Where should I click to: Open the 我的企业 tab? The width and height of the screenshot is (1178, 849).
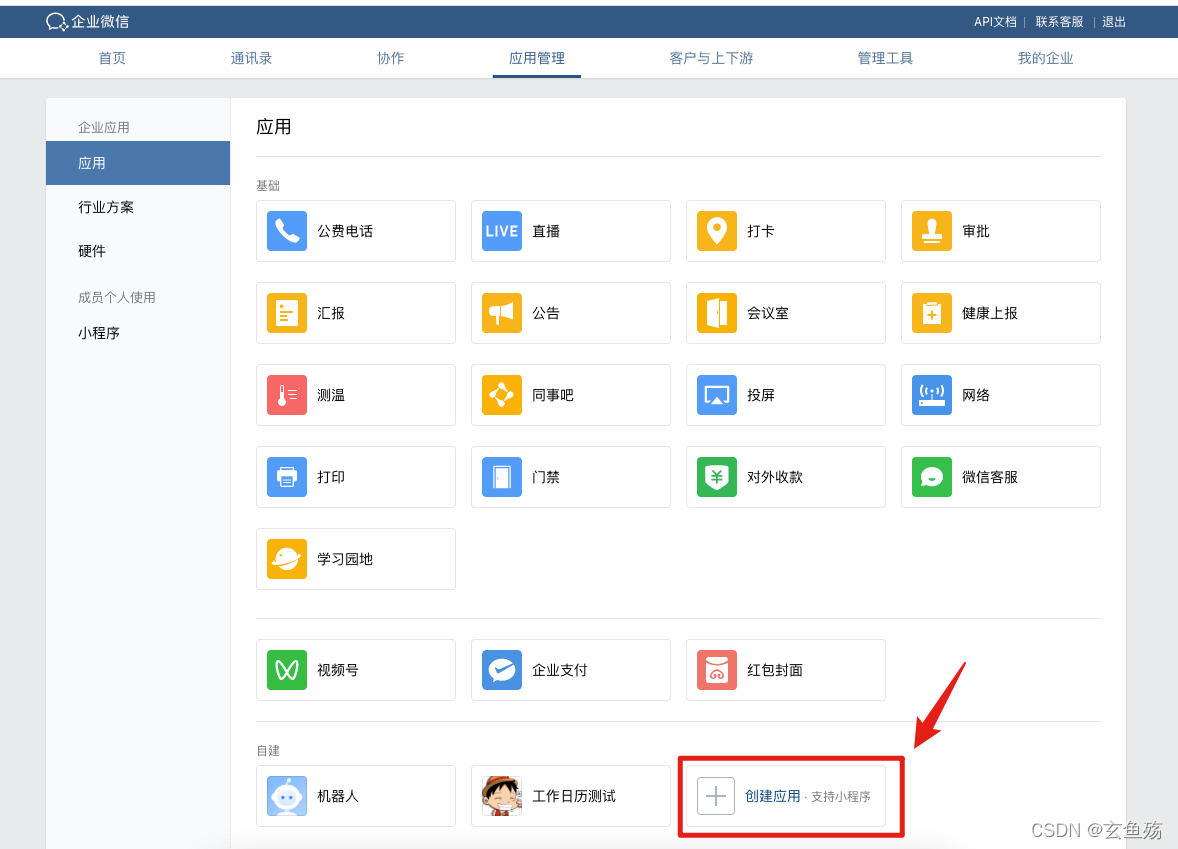tap(1045, 58)
